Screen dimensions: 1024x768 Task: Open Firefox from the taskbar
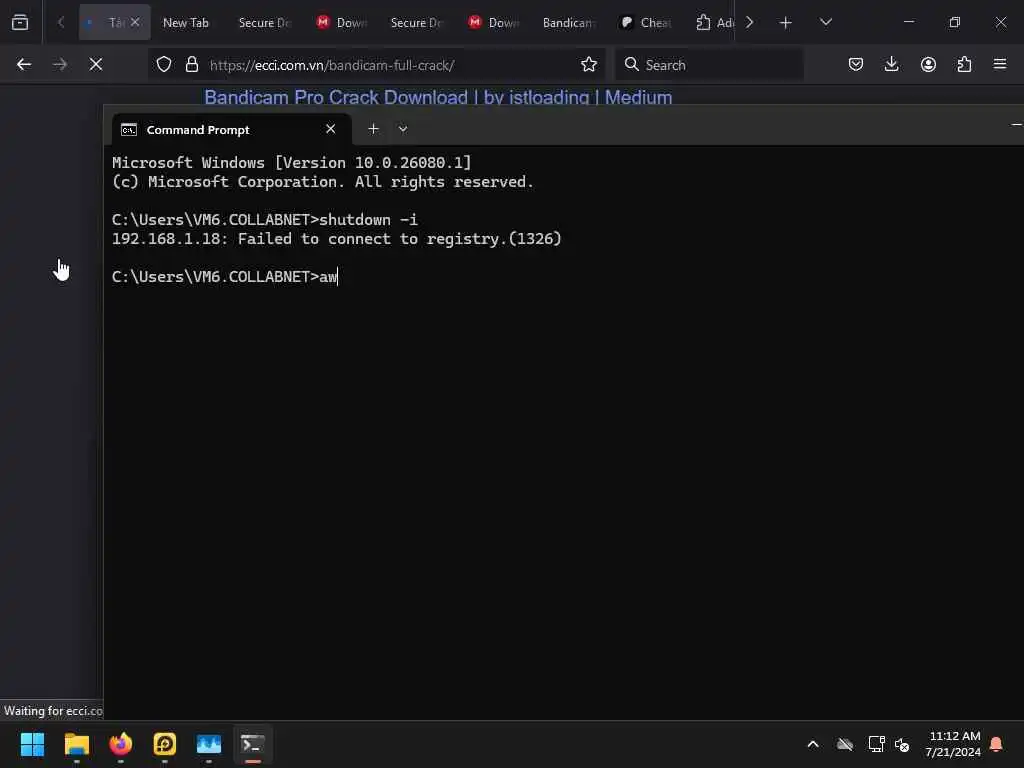121,744
